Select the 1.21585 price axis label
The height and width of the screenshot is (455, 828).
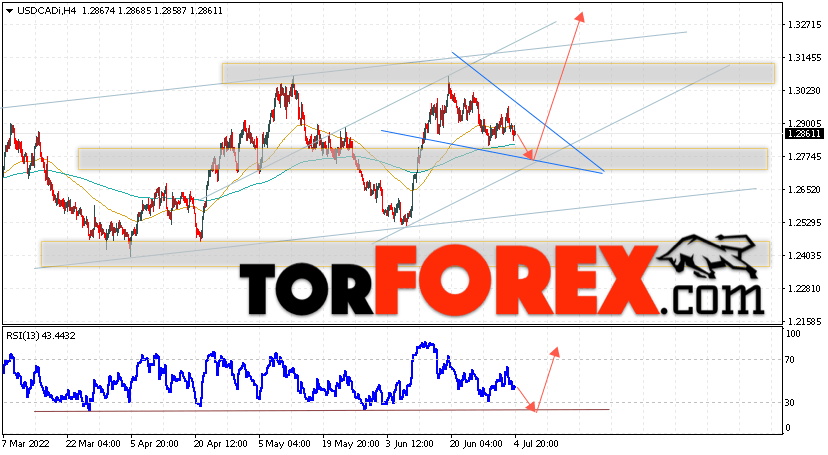pos(805,321)
